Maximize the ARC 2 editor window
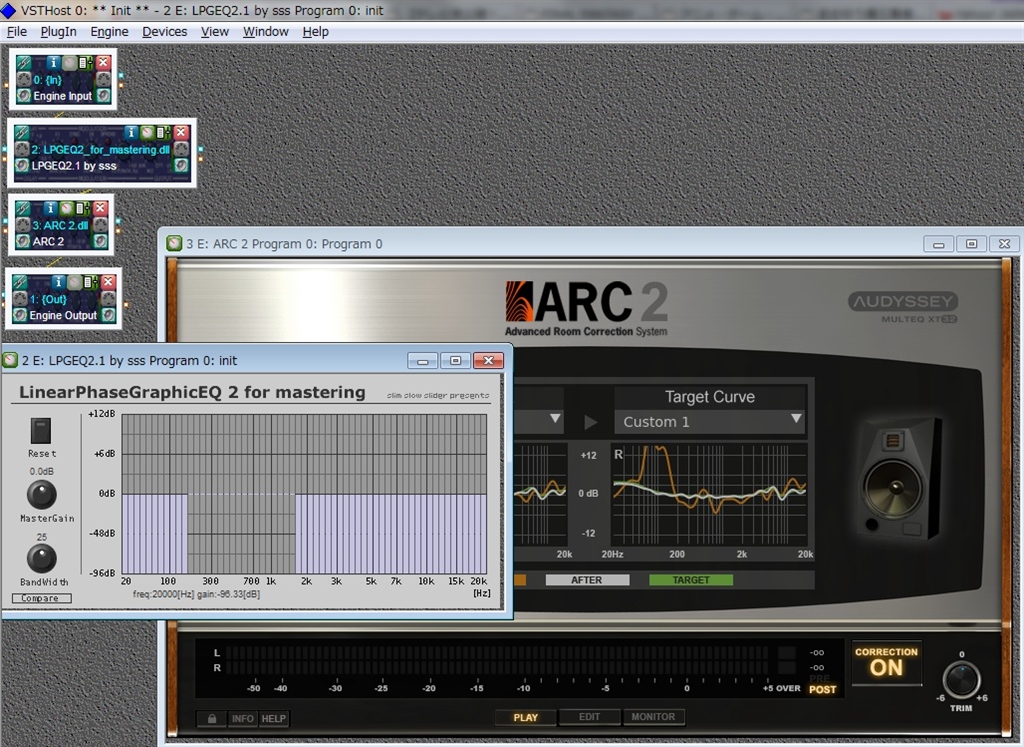The height and width of the screenshot is (747, 1024). (x=971, y=244)
